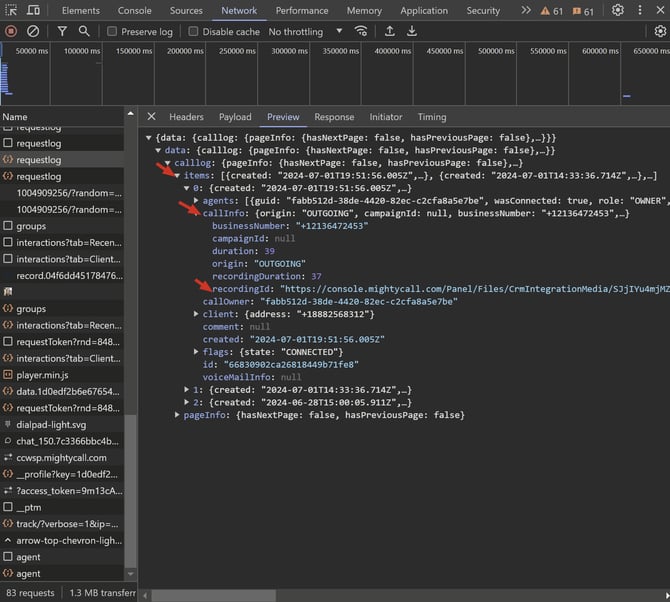Expand the pageInfo object
The height and width of the screenshot is (602, 670).
tap(177, 415)
